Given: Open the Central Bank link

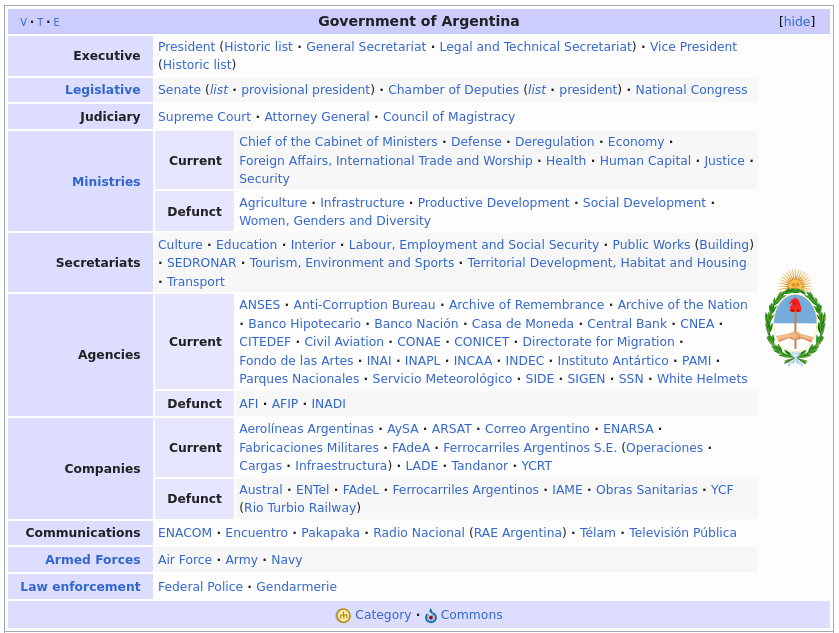Looking at the screenshot, I should 627,324.
